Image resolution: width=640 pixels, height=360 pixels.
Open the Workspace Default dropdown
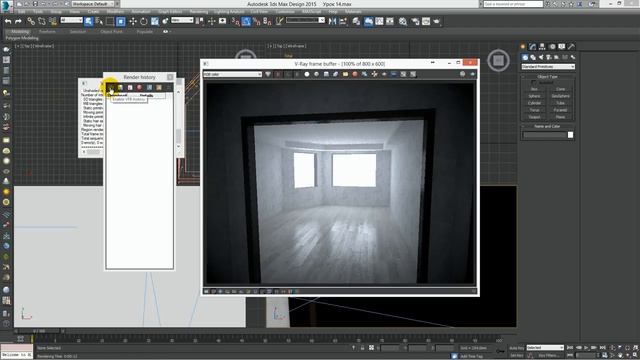[93, 4]
